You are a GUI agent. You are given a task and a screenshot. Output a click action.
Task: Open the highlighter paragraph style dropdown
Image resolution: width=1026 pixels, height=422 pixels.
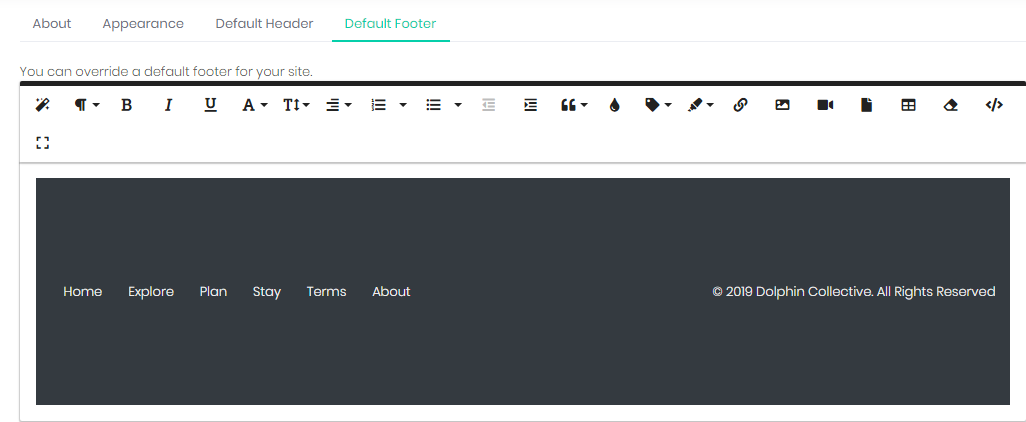[x=700, y=105]
